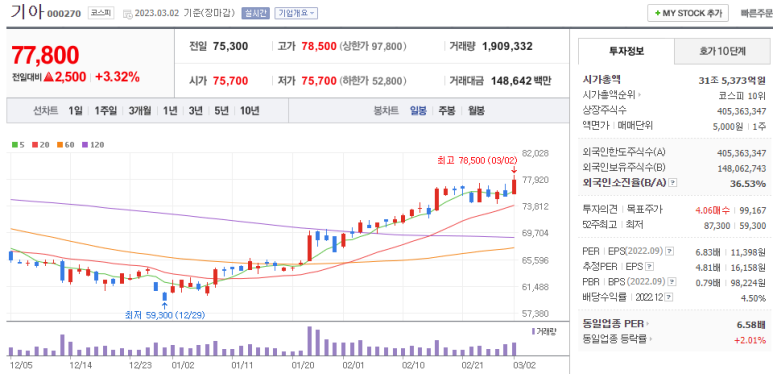
Task: Click the calendar clock icon beside 2023.03.02
Action: (x=127, y=14)
